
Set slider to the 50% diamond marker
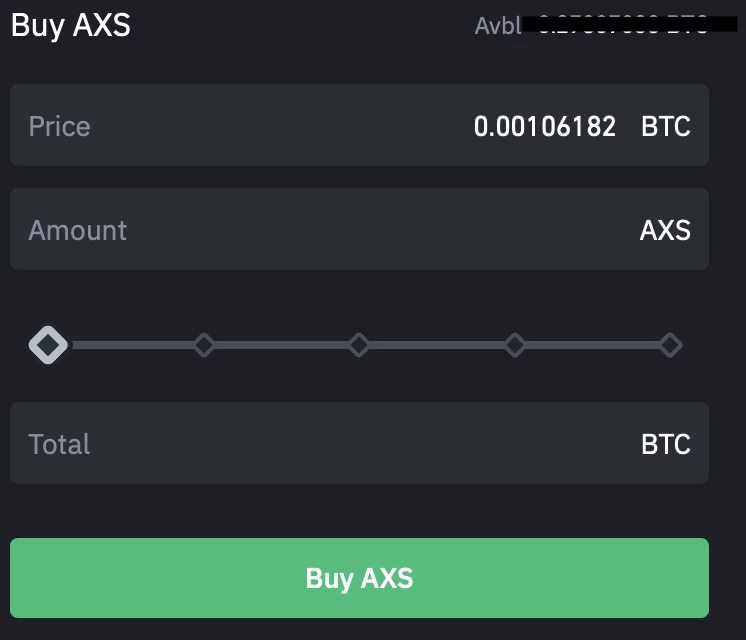[x=359, y=345]
